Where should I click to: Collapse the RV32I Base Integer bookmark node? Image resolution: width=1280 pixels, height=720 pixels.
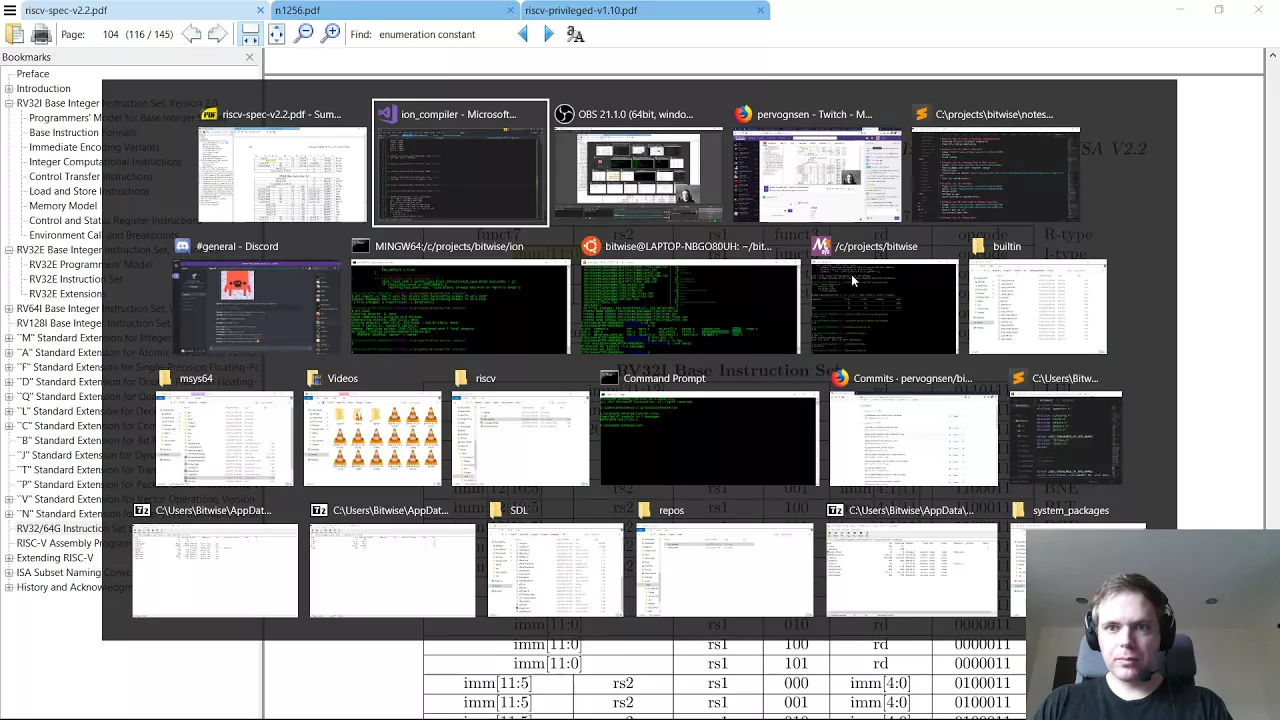coord(8,103)
